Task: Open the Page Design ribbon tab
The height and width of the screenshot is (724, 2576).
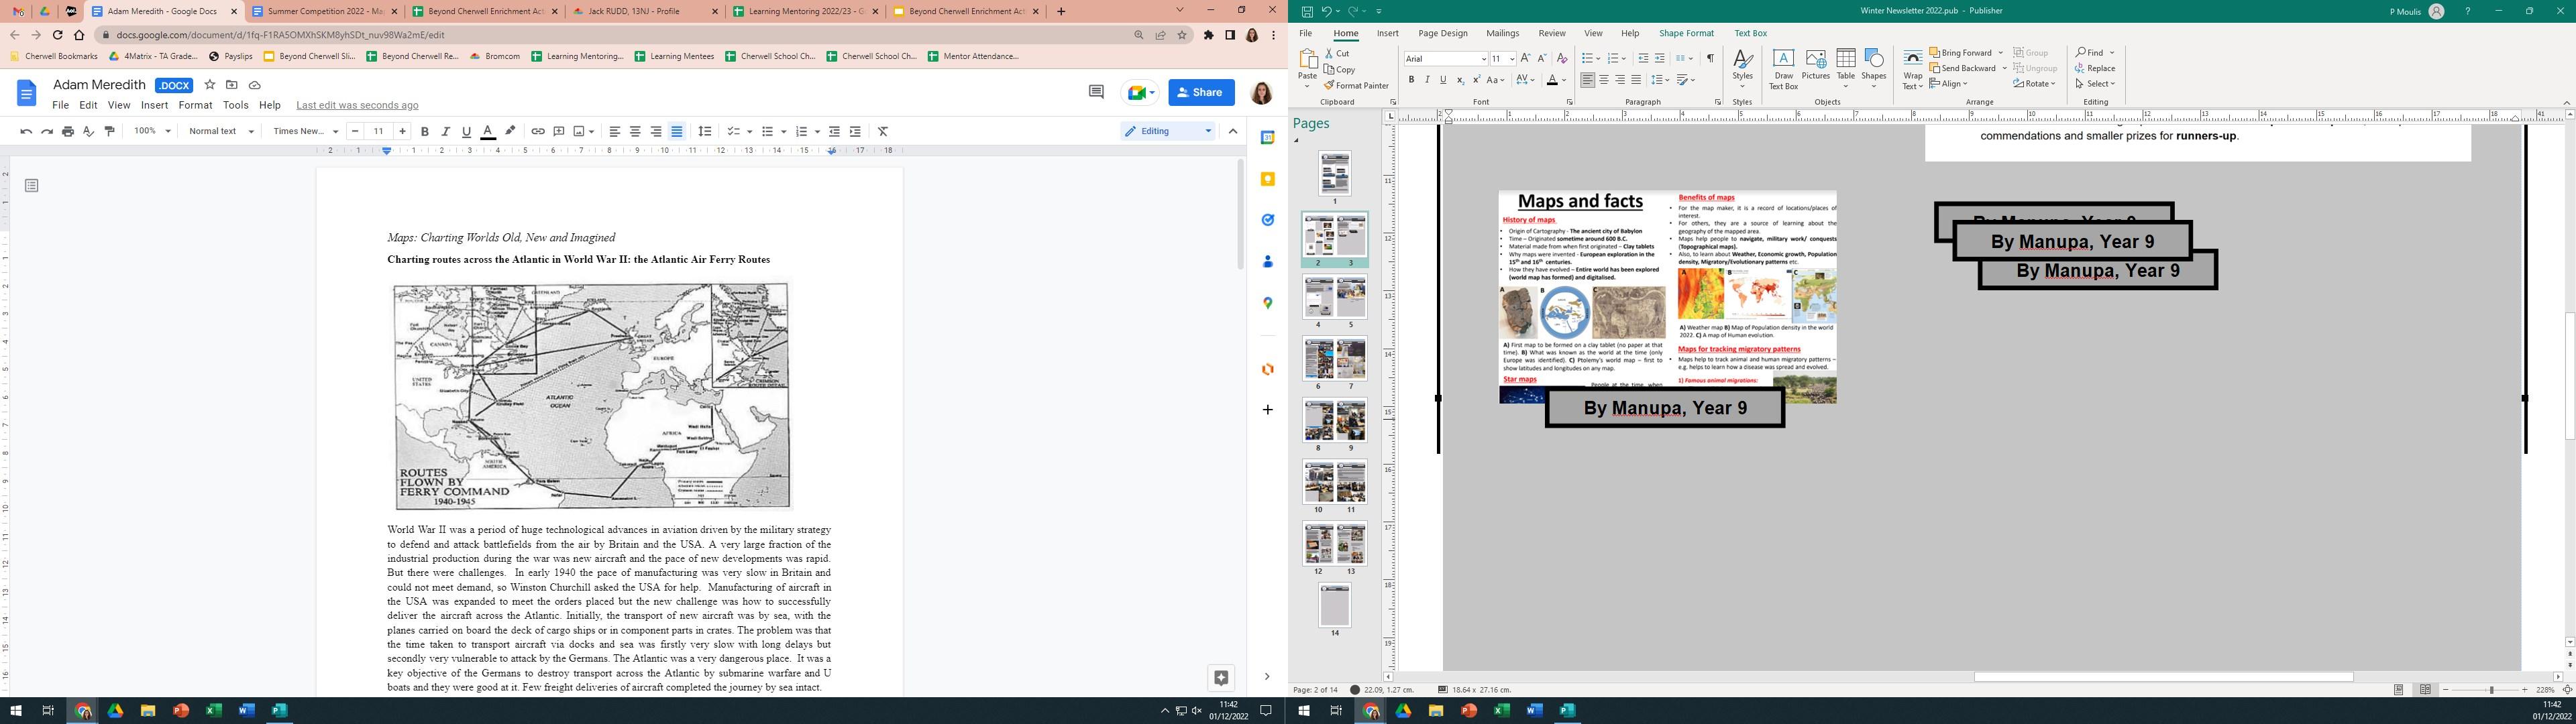Action: (1442, 33)
